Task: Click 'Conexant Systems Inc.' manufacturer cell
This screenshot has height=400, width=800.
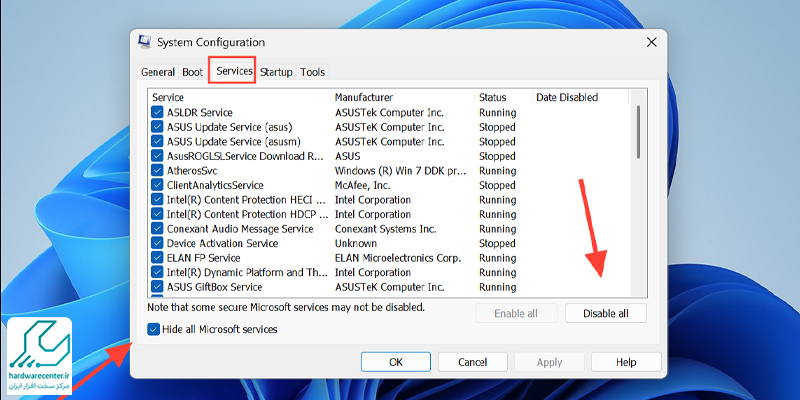Action: click(388, 229)
